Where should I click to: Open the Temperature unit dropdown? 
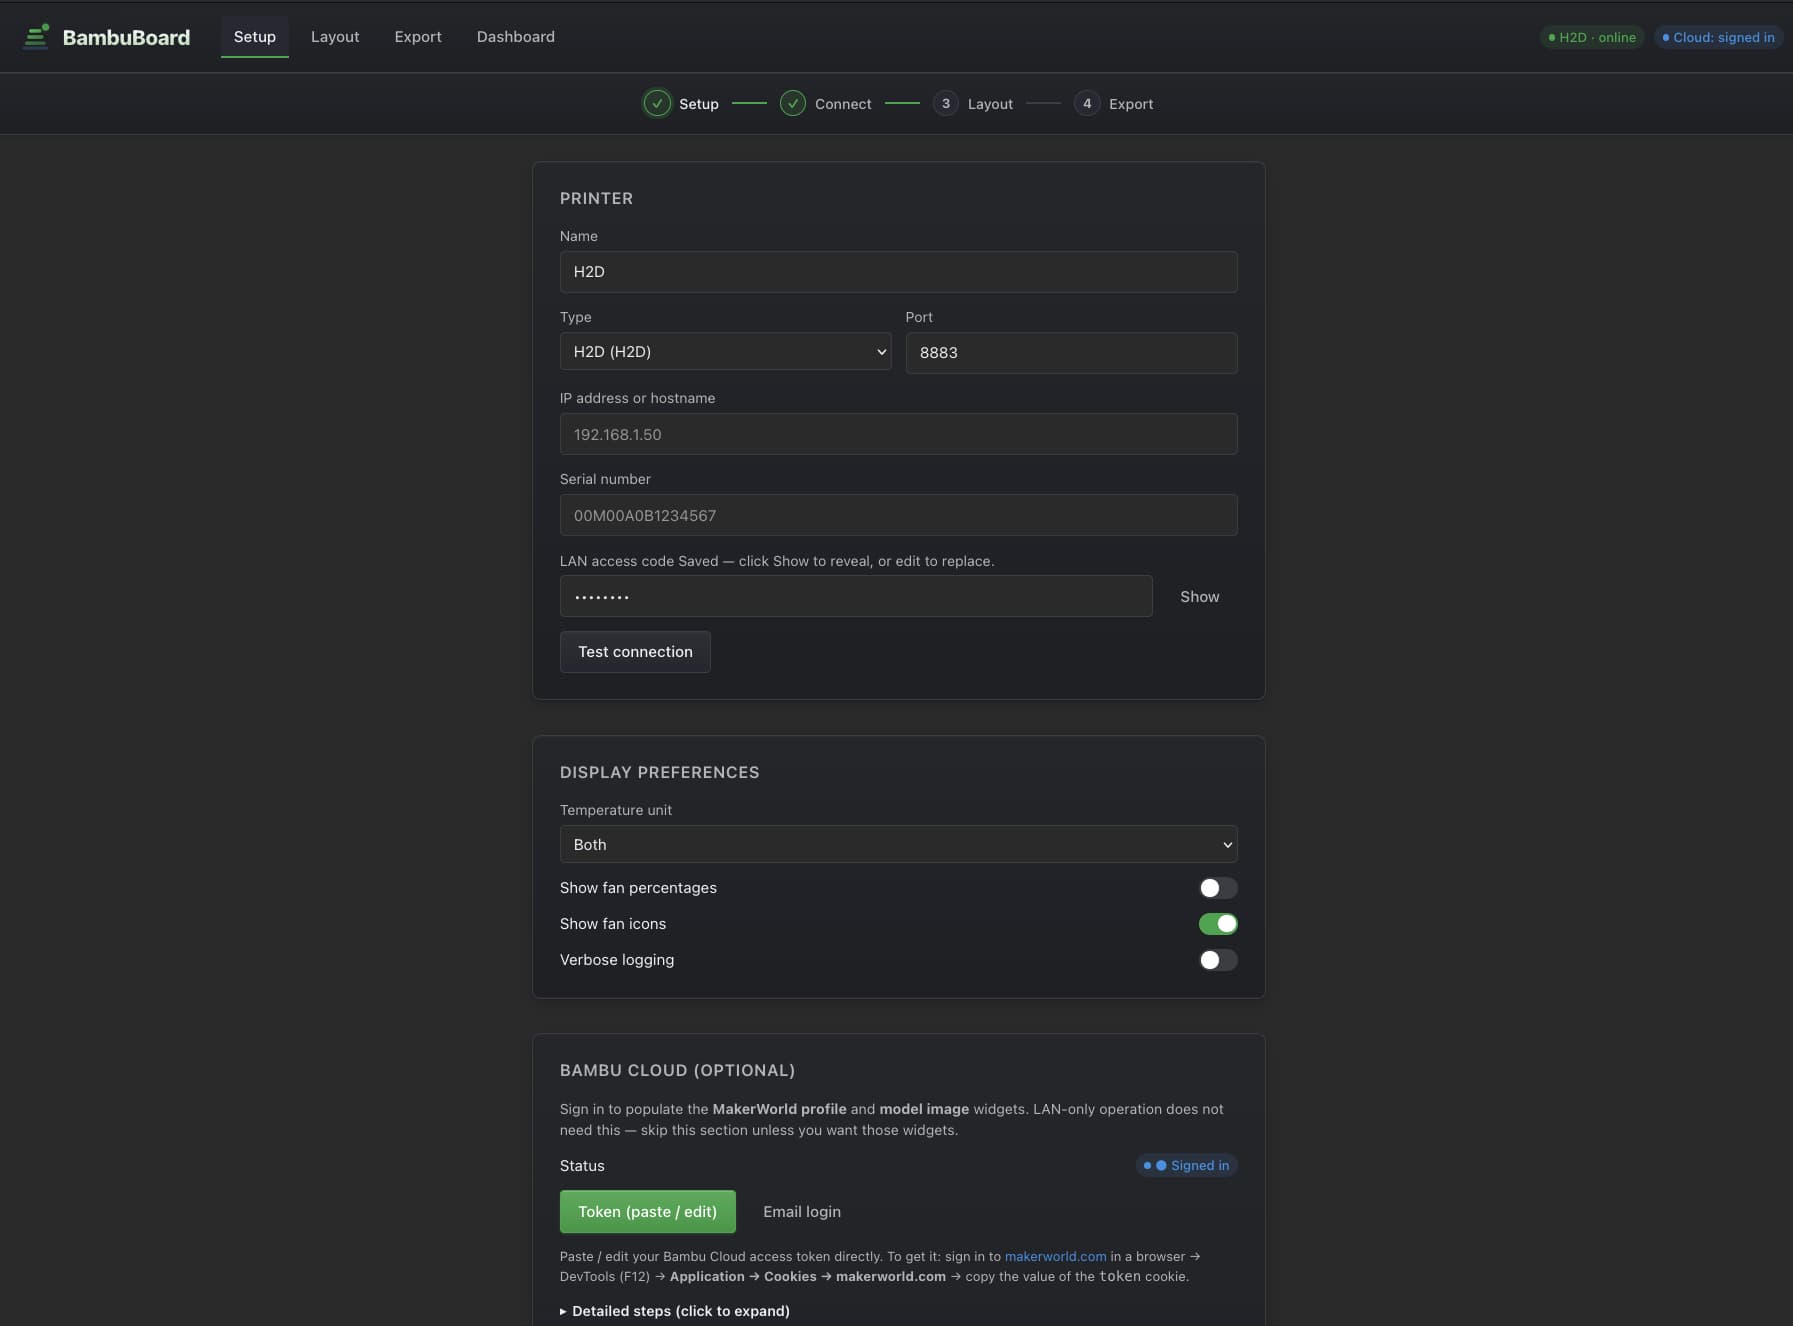pos(899,845)
